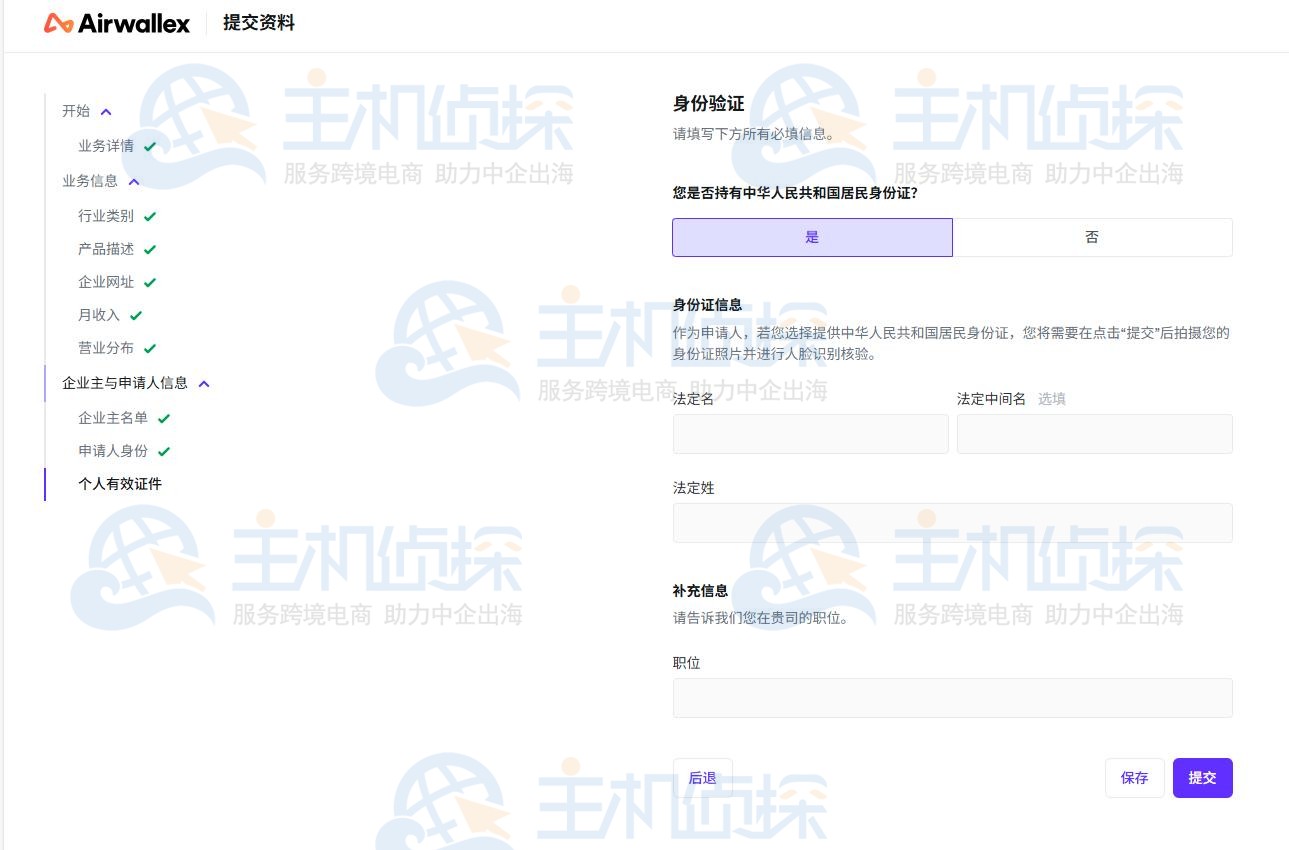Click the checkmark beside 营业分布
This screenshot has width=1289, height=850.
click(x=150, y=348)
